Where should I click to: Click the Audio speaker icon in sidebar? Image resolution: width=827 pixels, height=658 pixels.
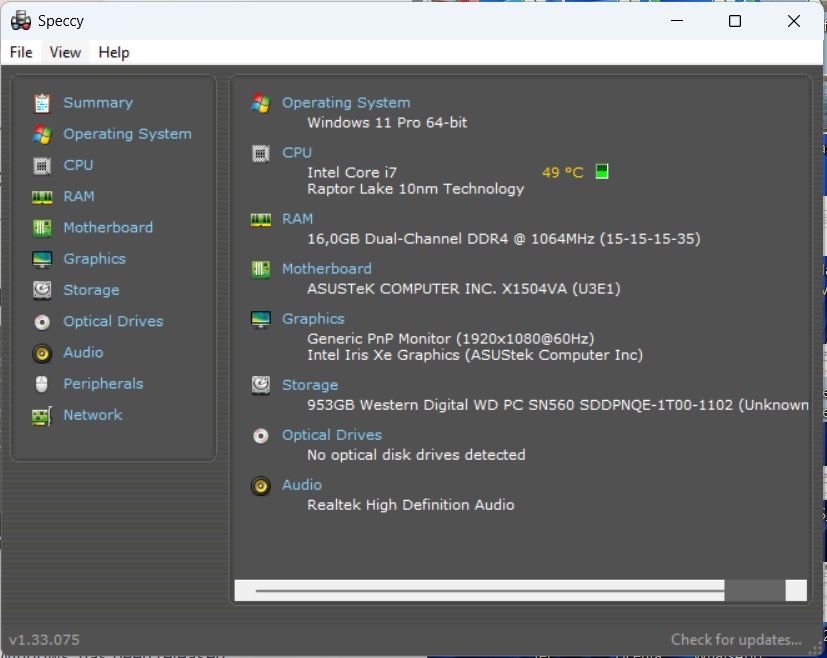(x=42, y=353)
